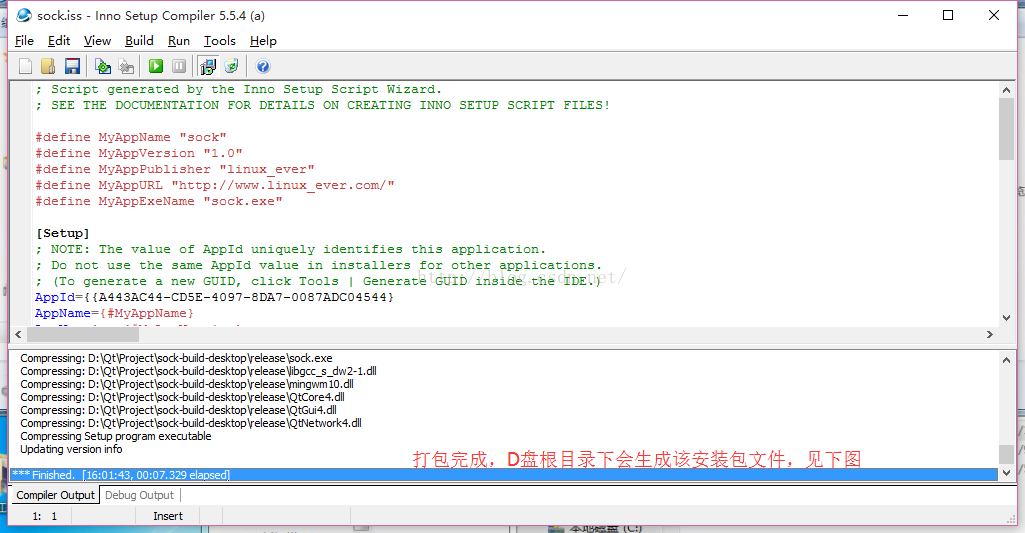Image resolution: width=1025 pixels, height=533 pixels.
Task: Click the editor vertical scrollbar thumb
Action: 1006,129
